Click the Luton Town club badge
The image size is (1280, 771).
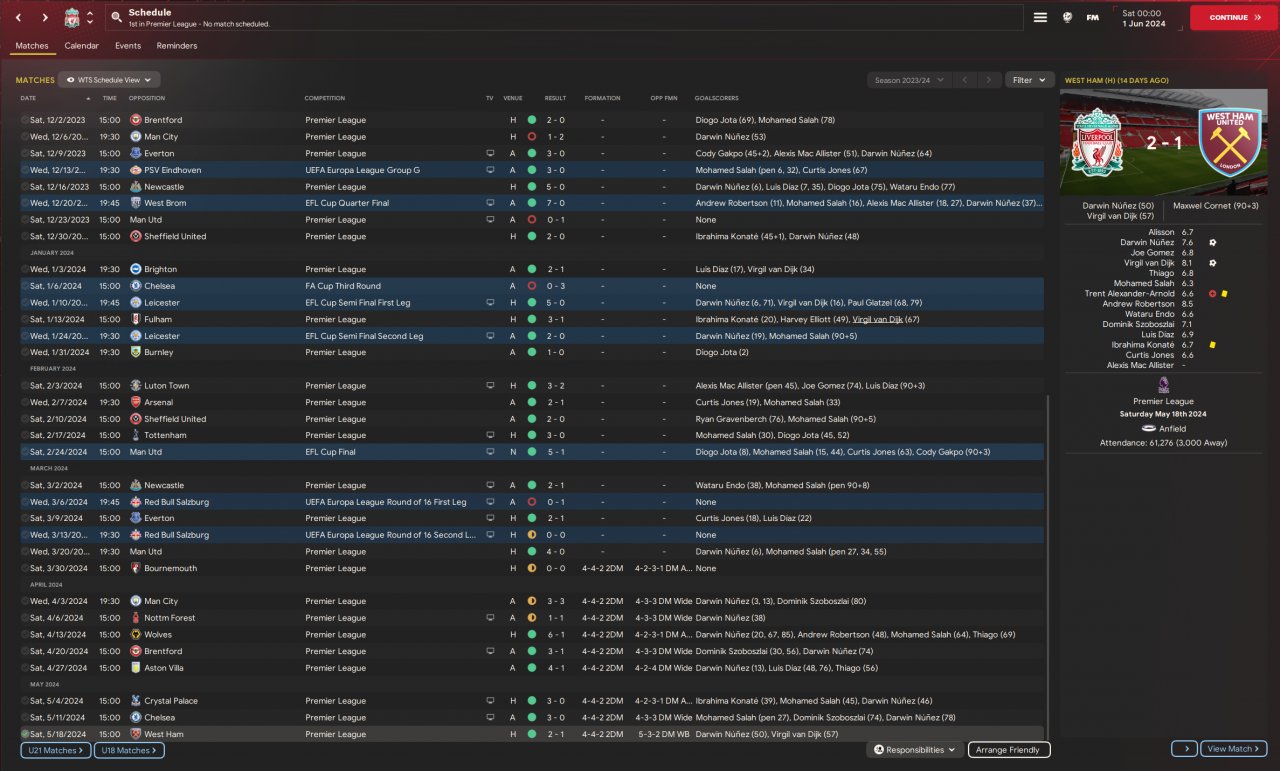pos(135,385)
